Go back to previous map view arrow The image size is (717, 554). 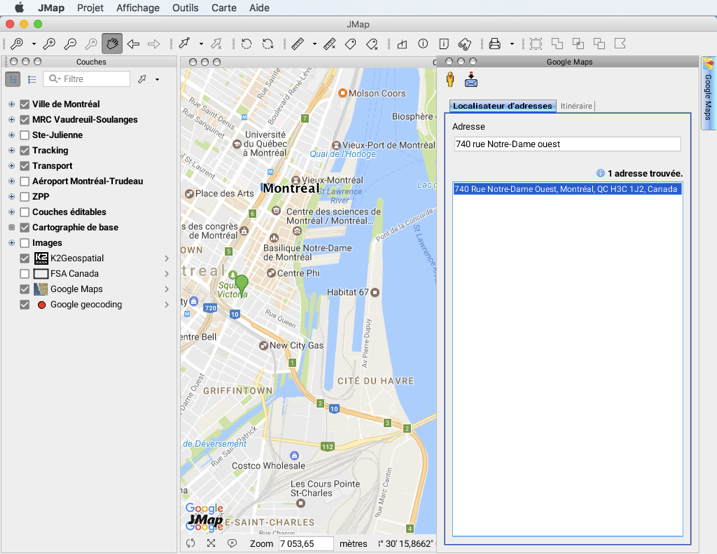pos(133,44)
